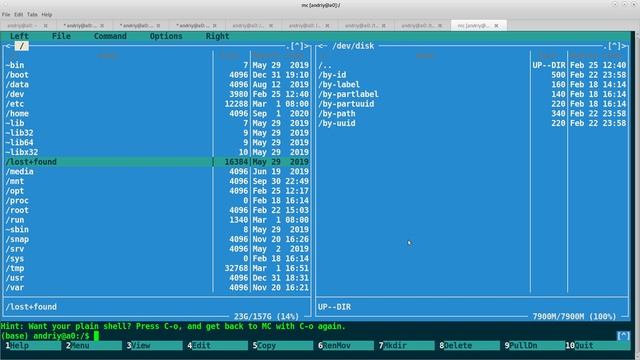Select /by-partuuid in the right panel
The image size is (640, 360).
pos(472,104)
